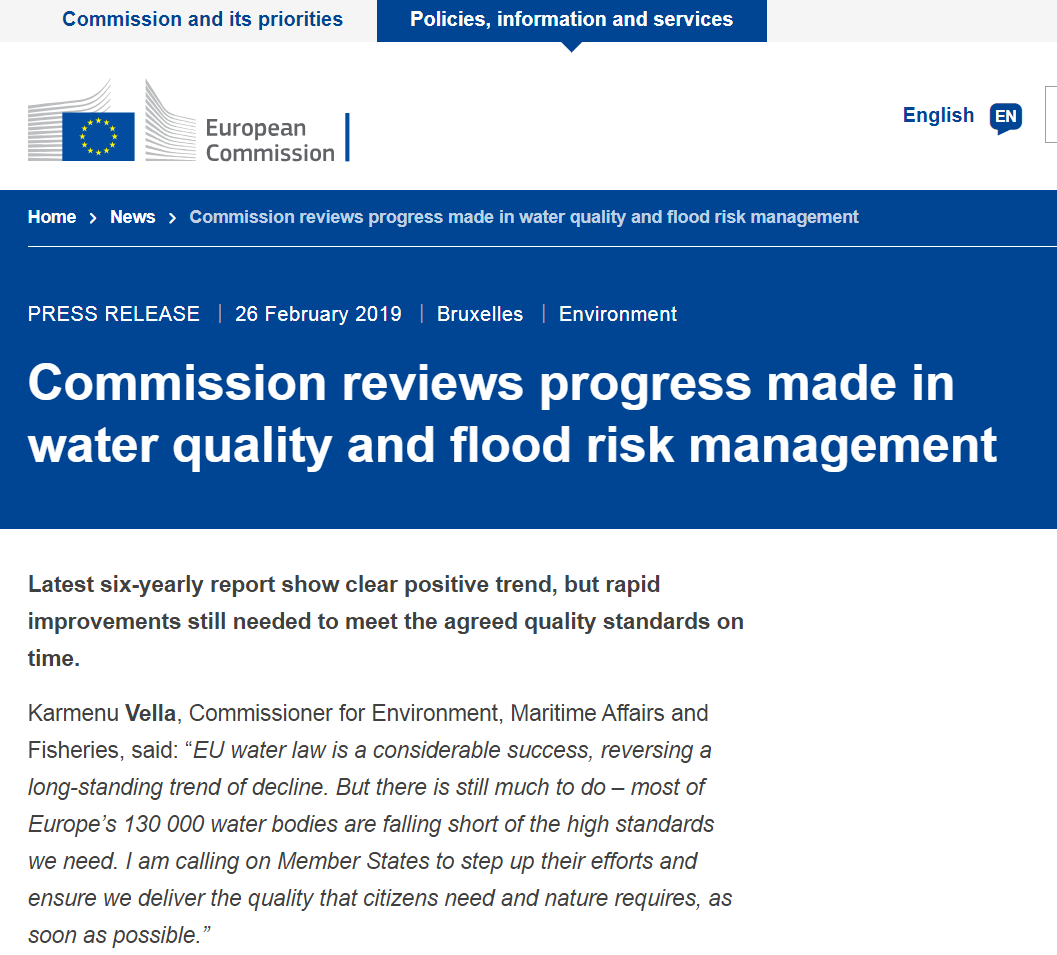Screen dimensions: 1057x955
Task: Click the Bruxelles location label
Action: pos(480,314)
